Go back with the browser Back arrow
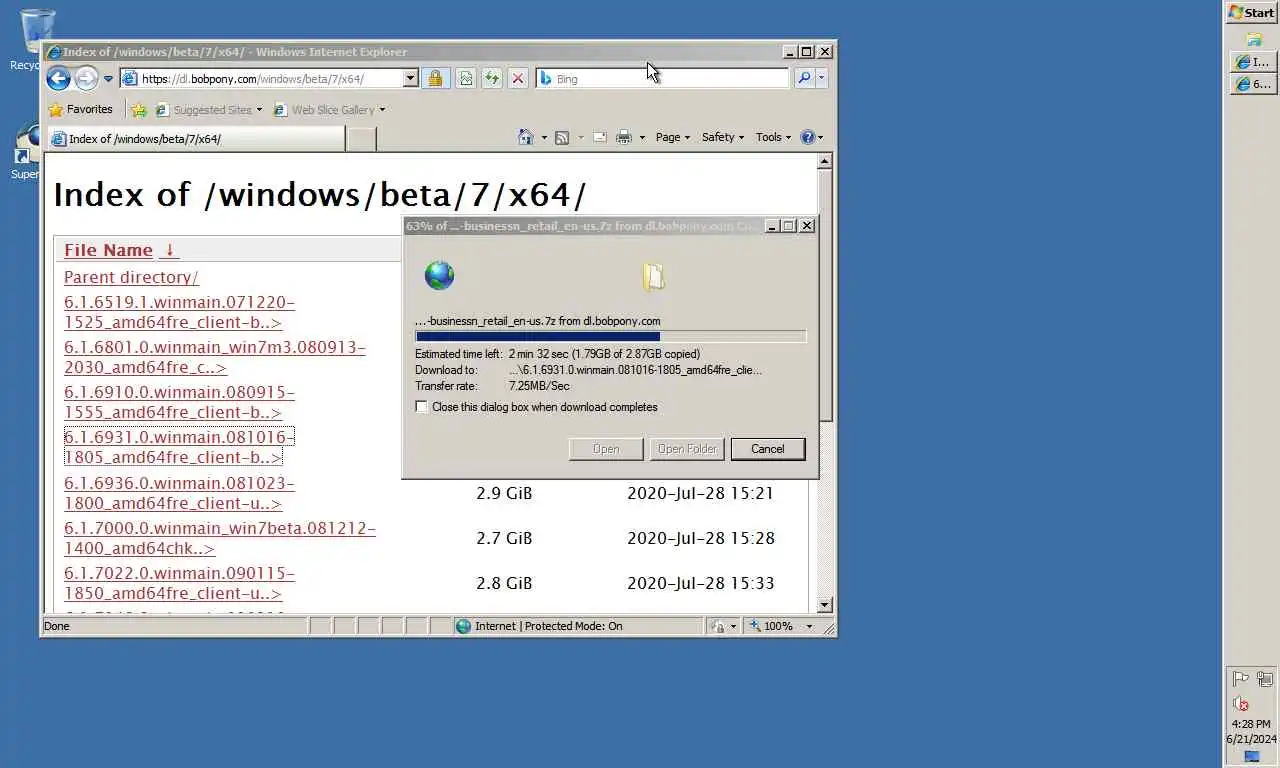 (x=58, y=78)
